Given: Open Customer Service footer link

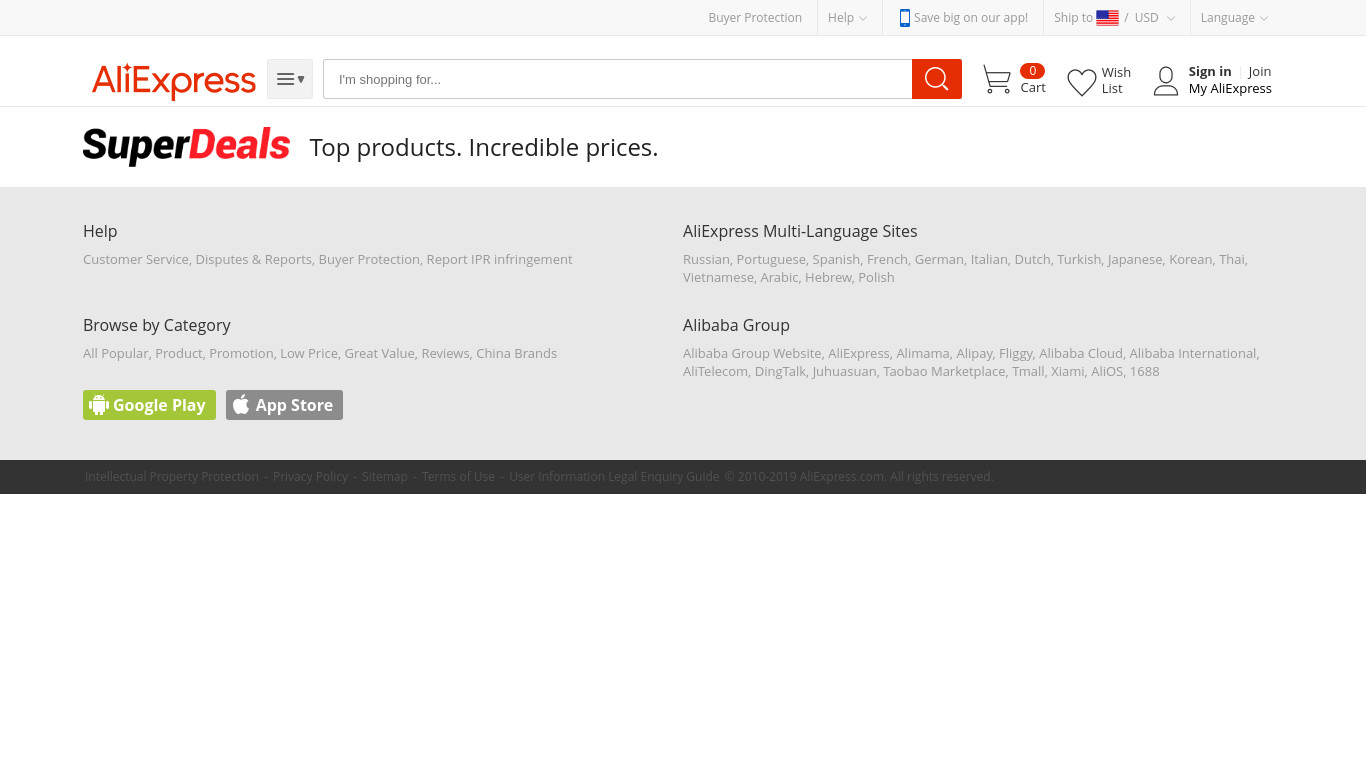Looking at the screenshot, I should [136, 259].
